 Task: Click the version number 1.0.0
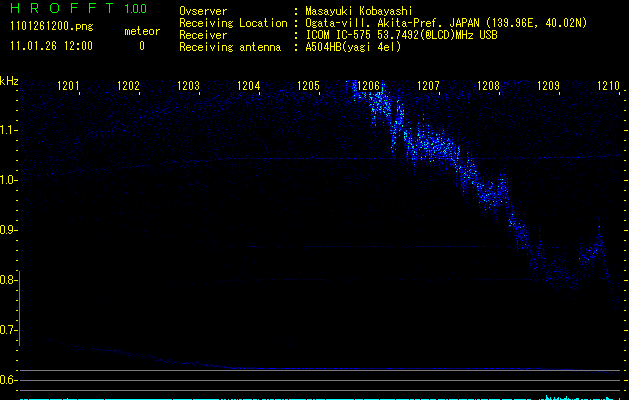click(136, 8)
